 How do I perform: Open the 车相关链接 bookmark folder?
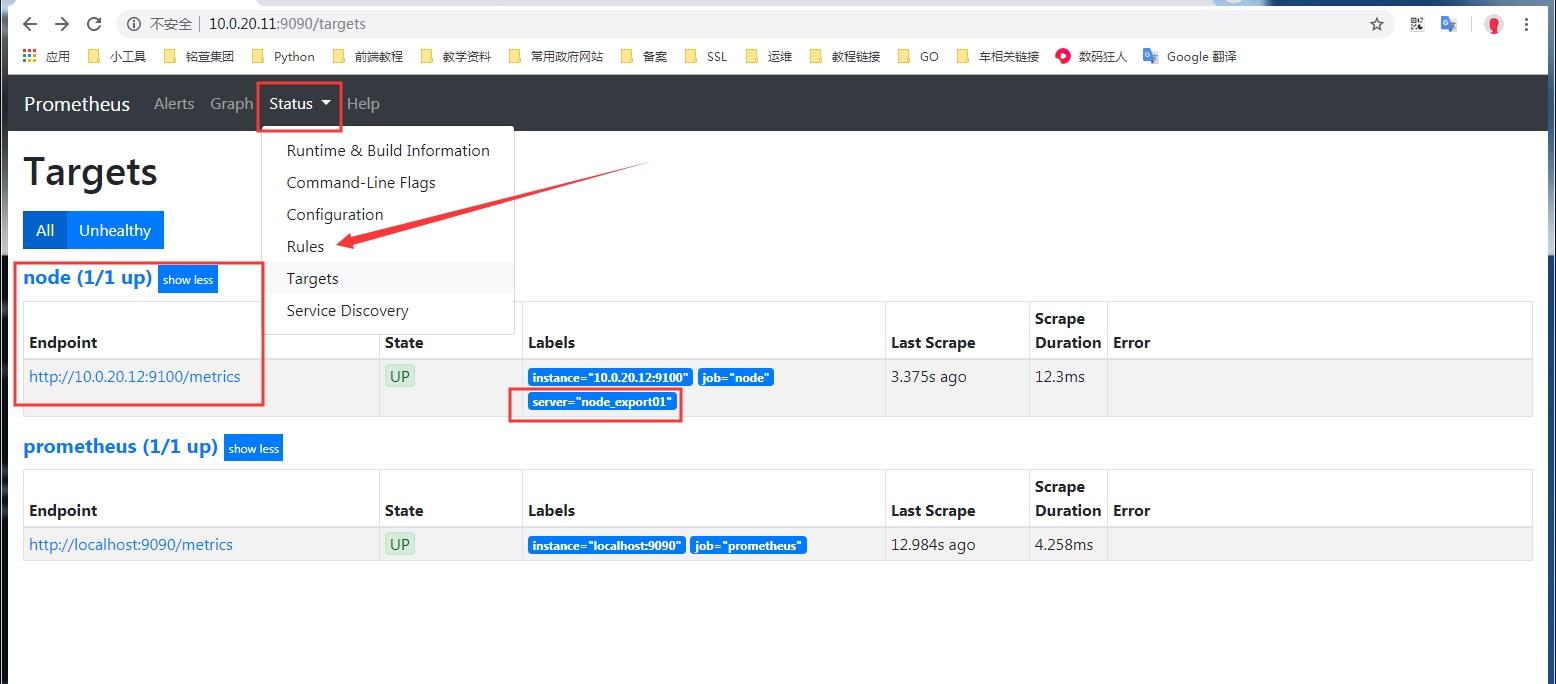tap(998, 56)
